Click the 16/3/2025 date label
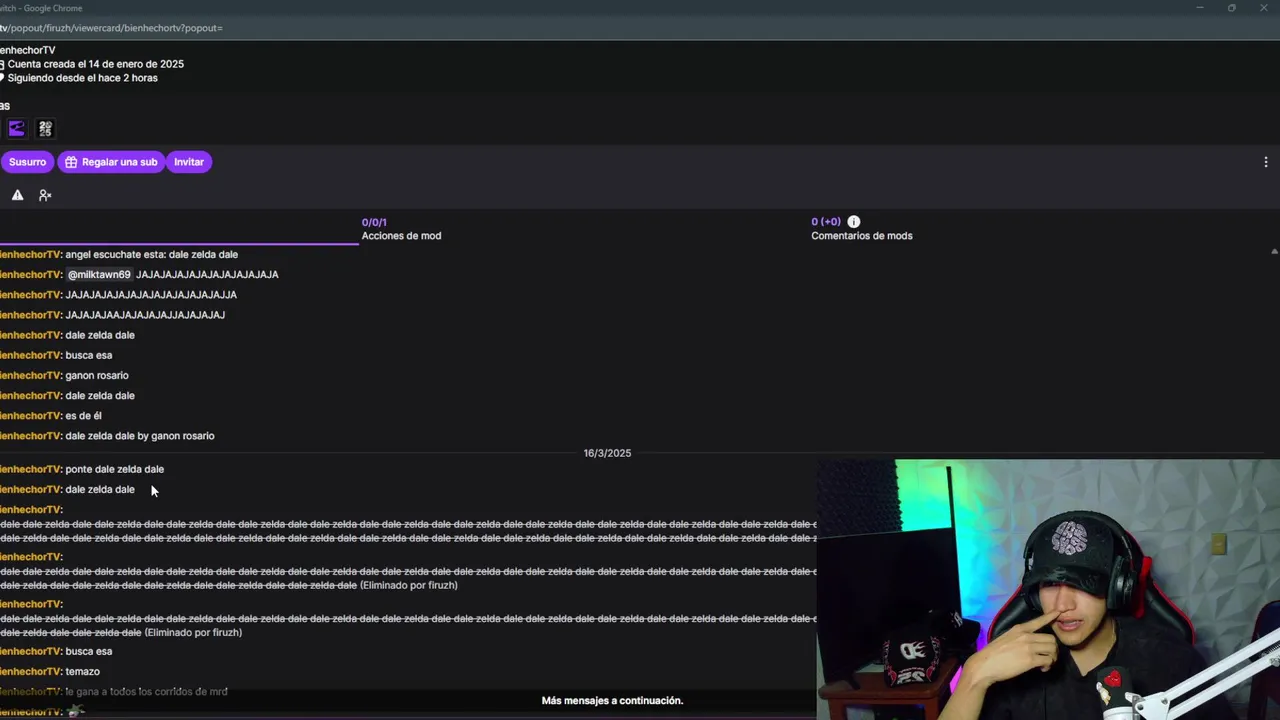Screen dimensions: 1280x720 pyautogui.click(x=607, y=453)
